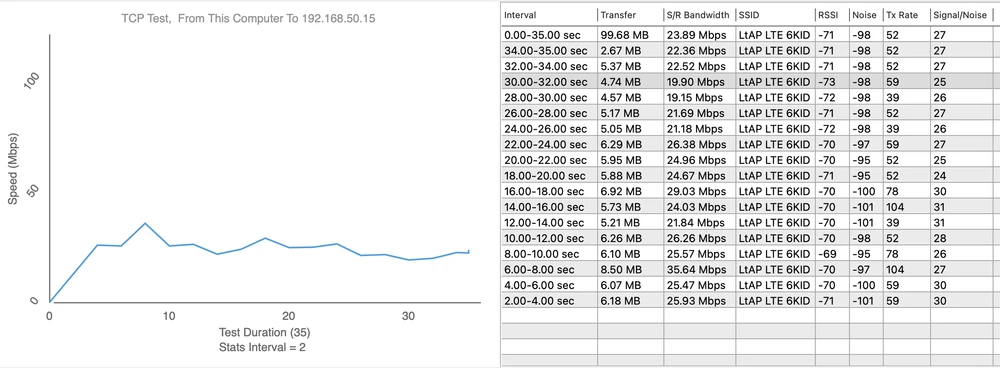Select the 26.00-28.00 sec interval cell
Image resolution: width=1000 pixels, height=368 pixels.
click(549, 113)
